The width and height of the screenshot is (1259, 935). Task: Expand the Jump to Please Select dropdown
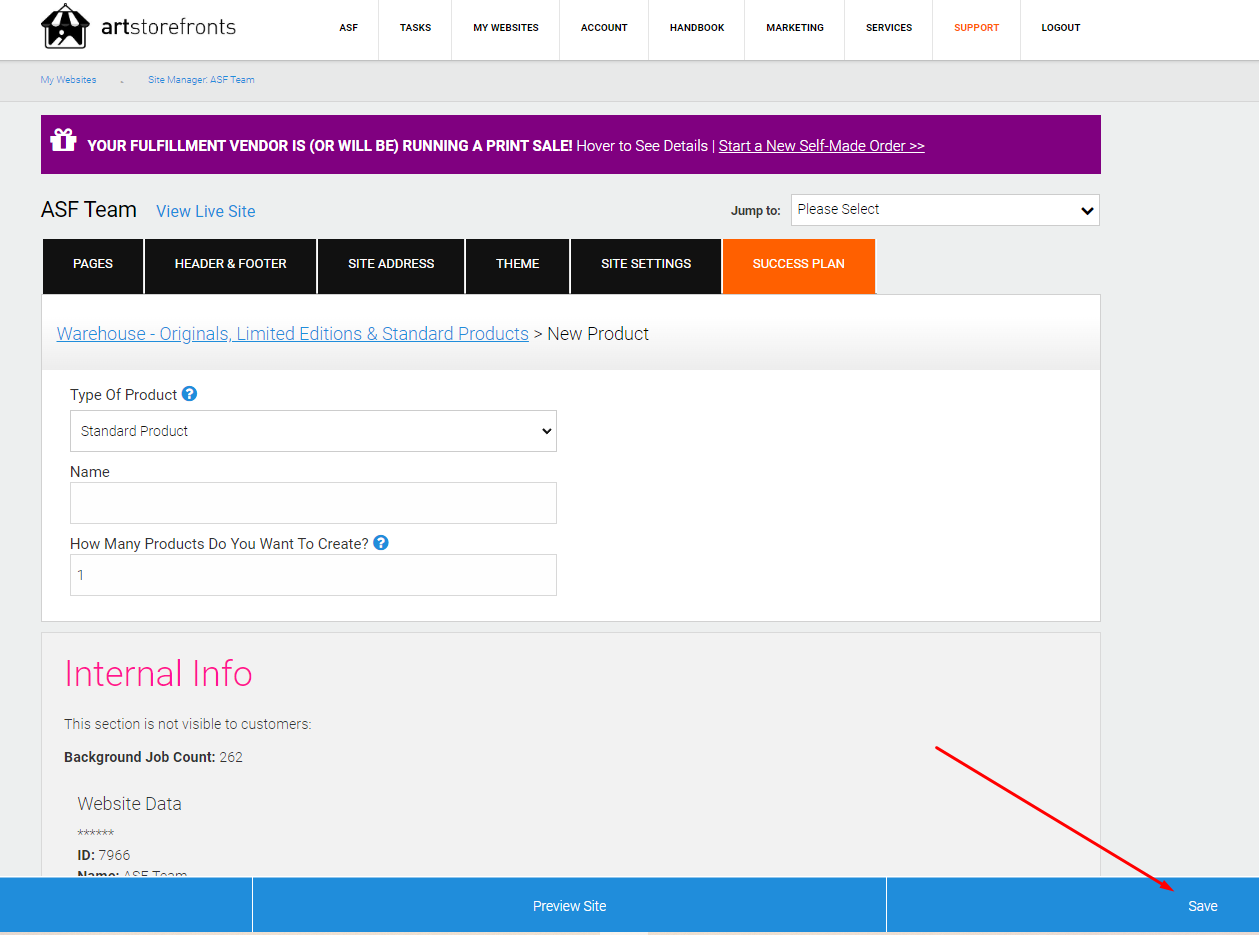coord(945,210)
